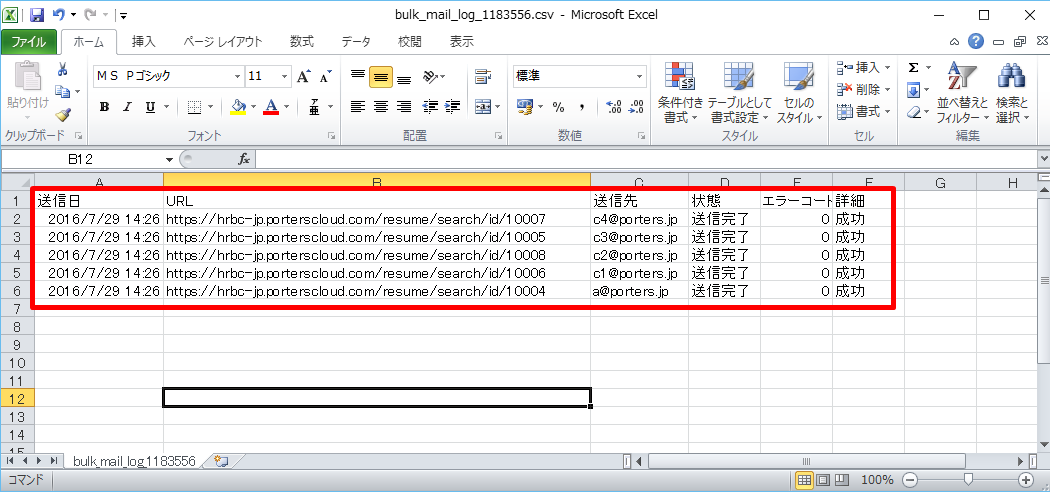Image resolution: width=1050 pixels, height=492 pixels.
Task: Toggle bold formatting
Action: tap(104, 107)
